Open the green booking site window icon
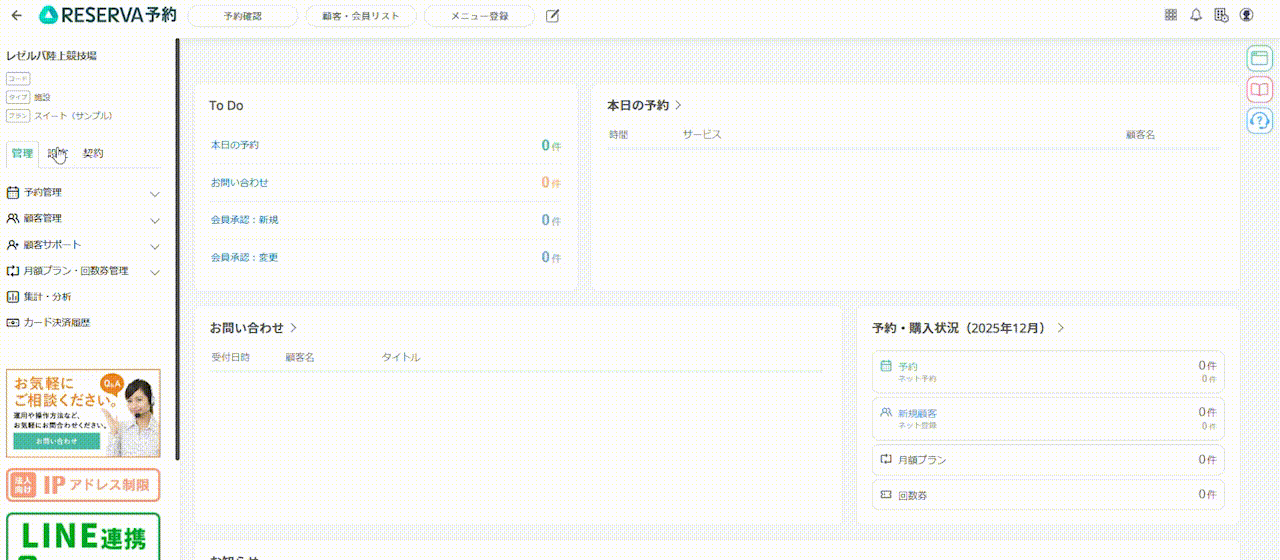1280x560 pixels. [x=1259, y=59]
